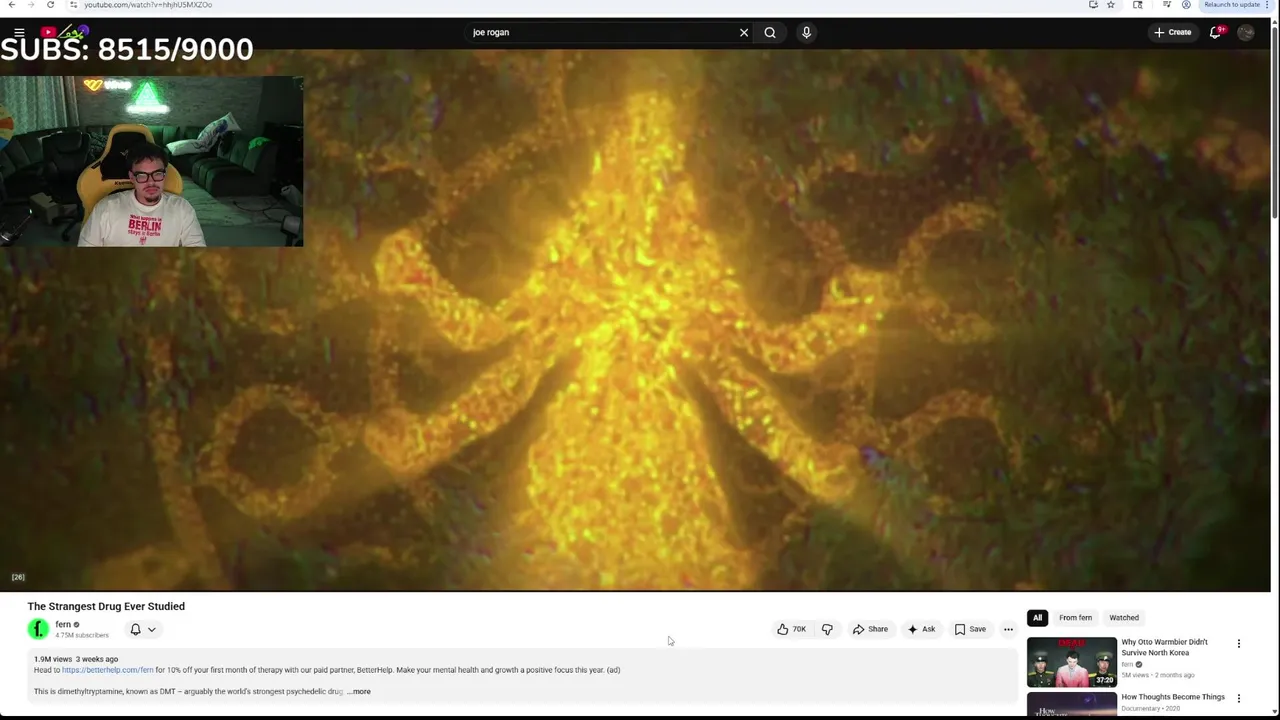Image resolution: width=1280 pixels, height=720 pixels.
Task: Reload the page in browser
Action: coord(50,5)
